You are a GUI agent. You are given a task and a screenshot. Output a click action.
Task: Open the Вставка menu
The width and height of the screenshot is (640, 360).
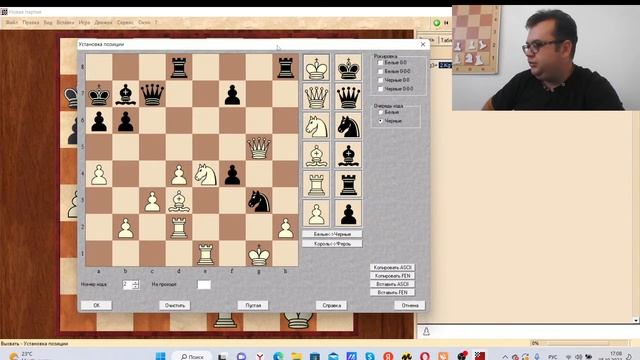pos(65,22)
